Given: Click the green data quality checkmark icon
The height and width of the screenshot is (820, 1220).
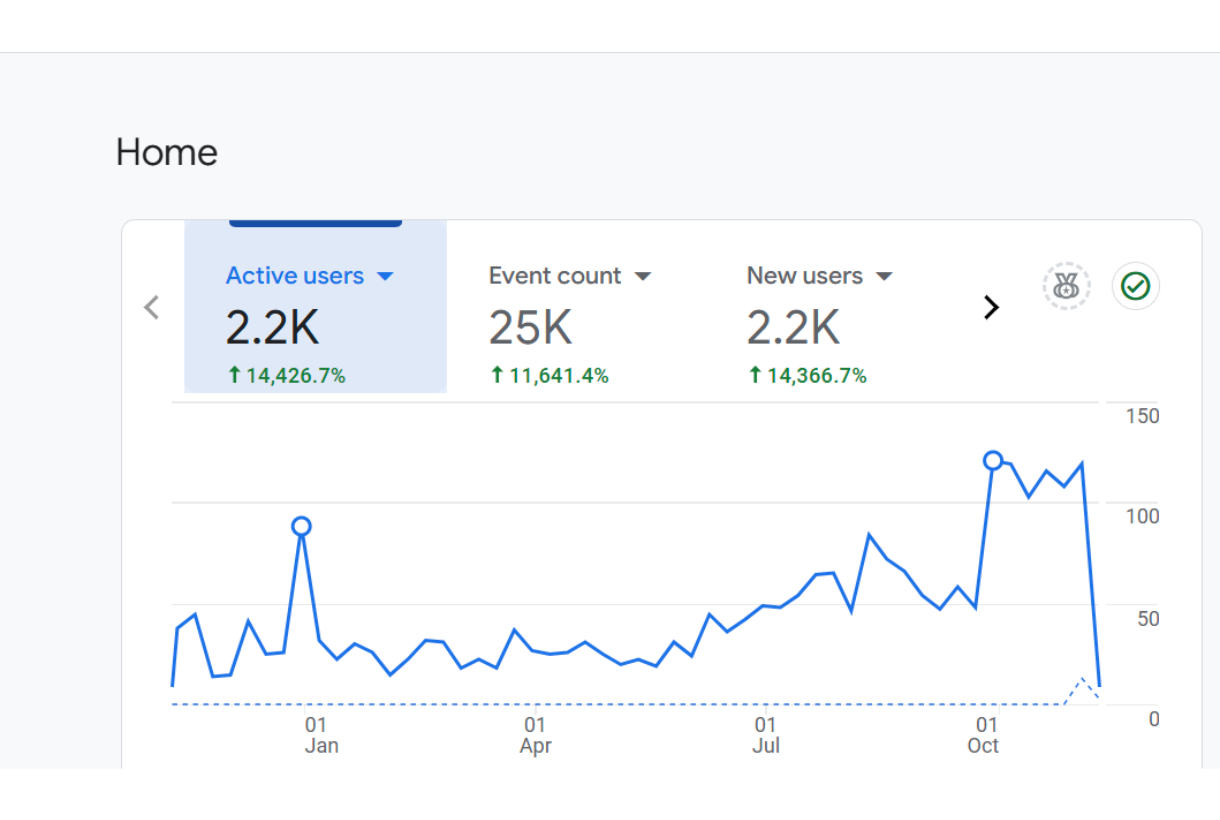Looking at the screenshot, I should point(1135,286).
